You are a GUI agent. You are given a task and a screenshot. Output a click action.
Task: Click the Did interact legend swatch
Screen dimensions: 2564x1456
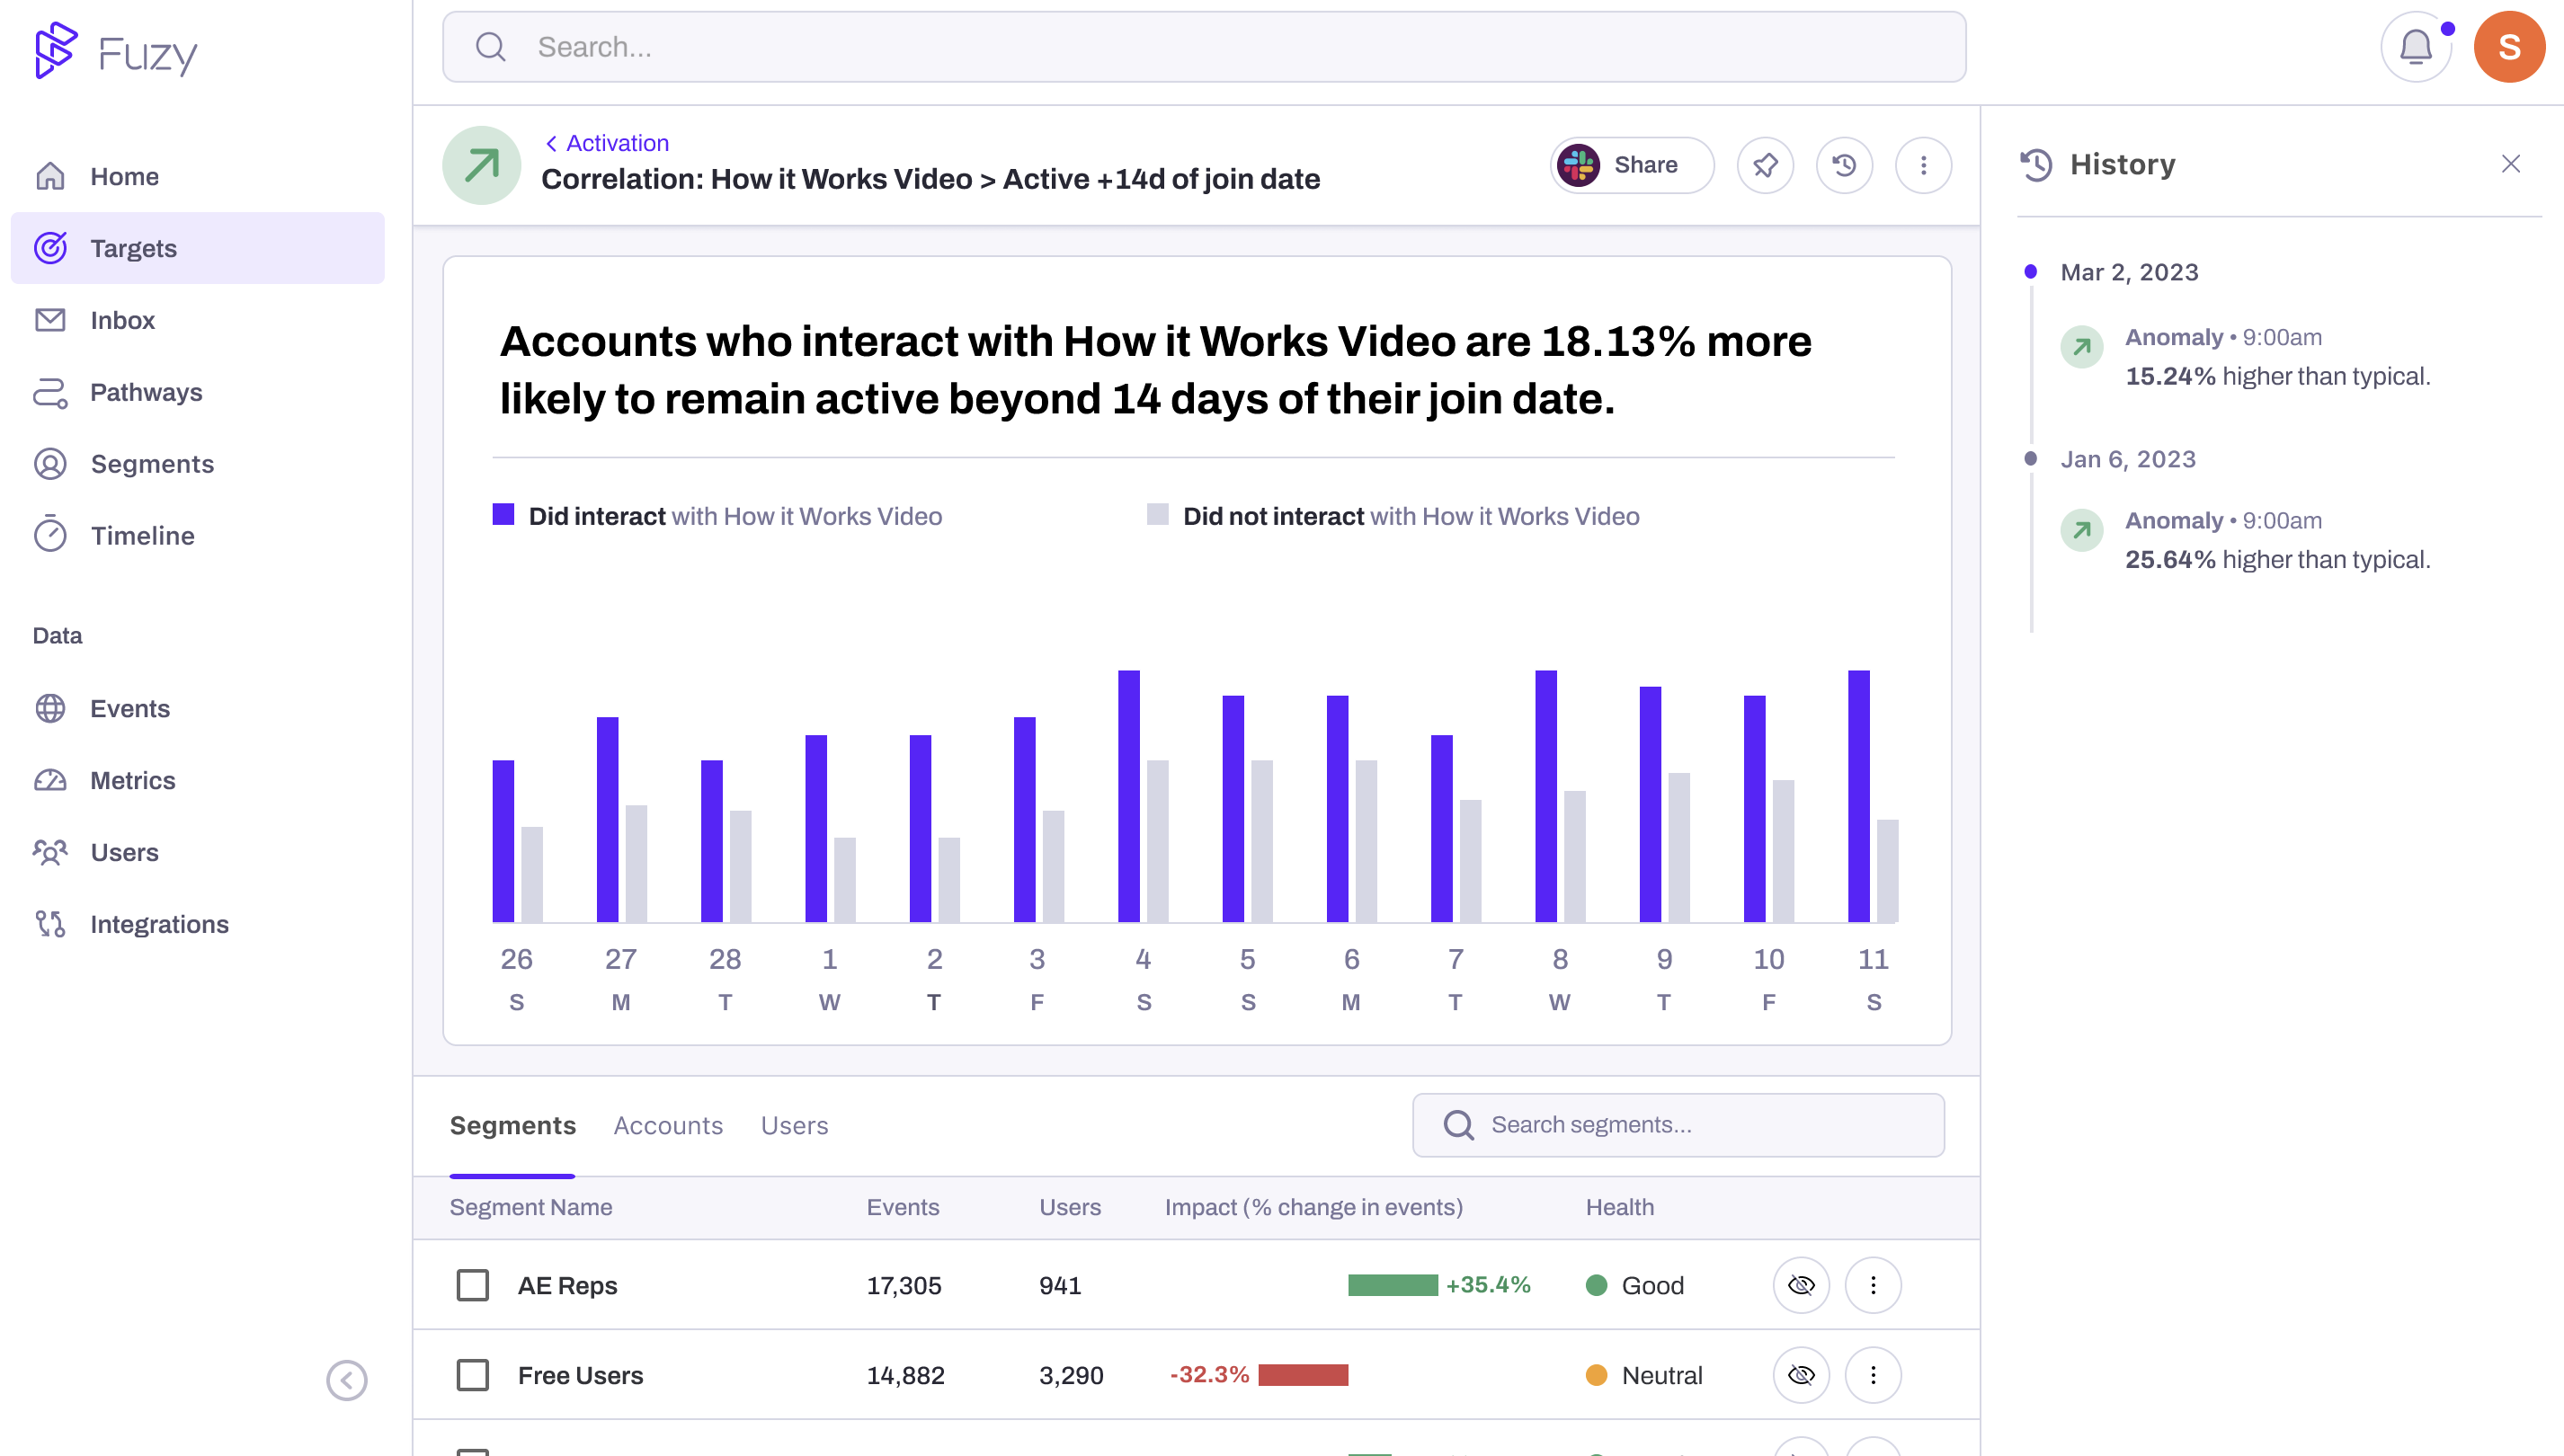(x=503, y=515)
